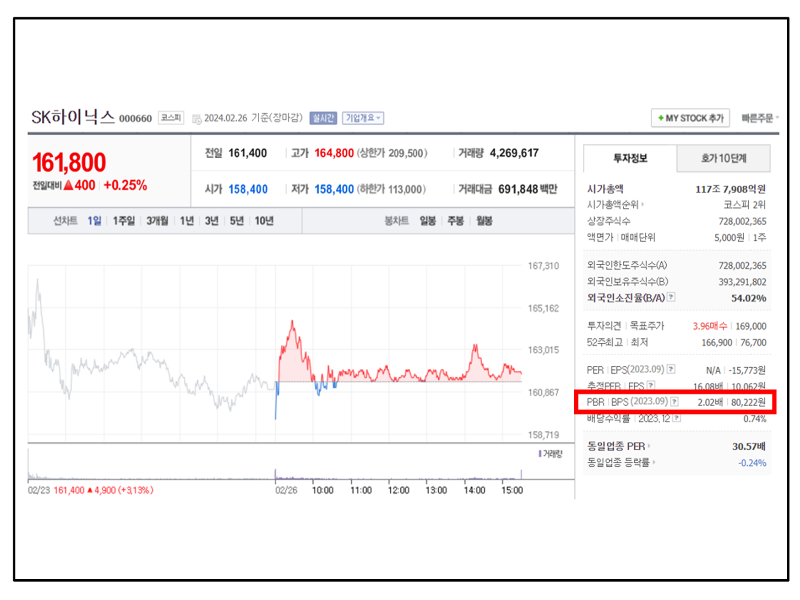Open the 기업개요 dropdown
This screenshot has height=600, width=800.
(x=363, y=118)
